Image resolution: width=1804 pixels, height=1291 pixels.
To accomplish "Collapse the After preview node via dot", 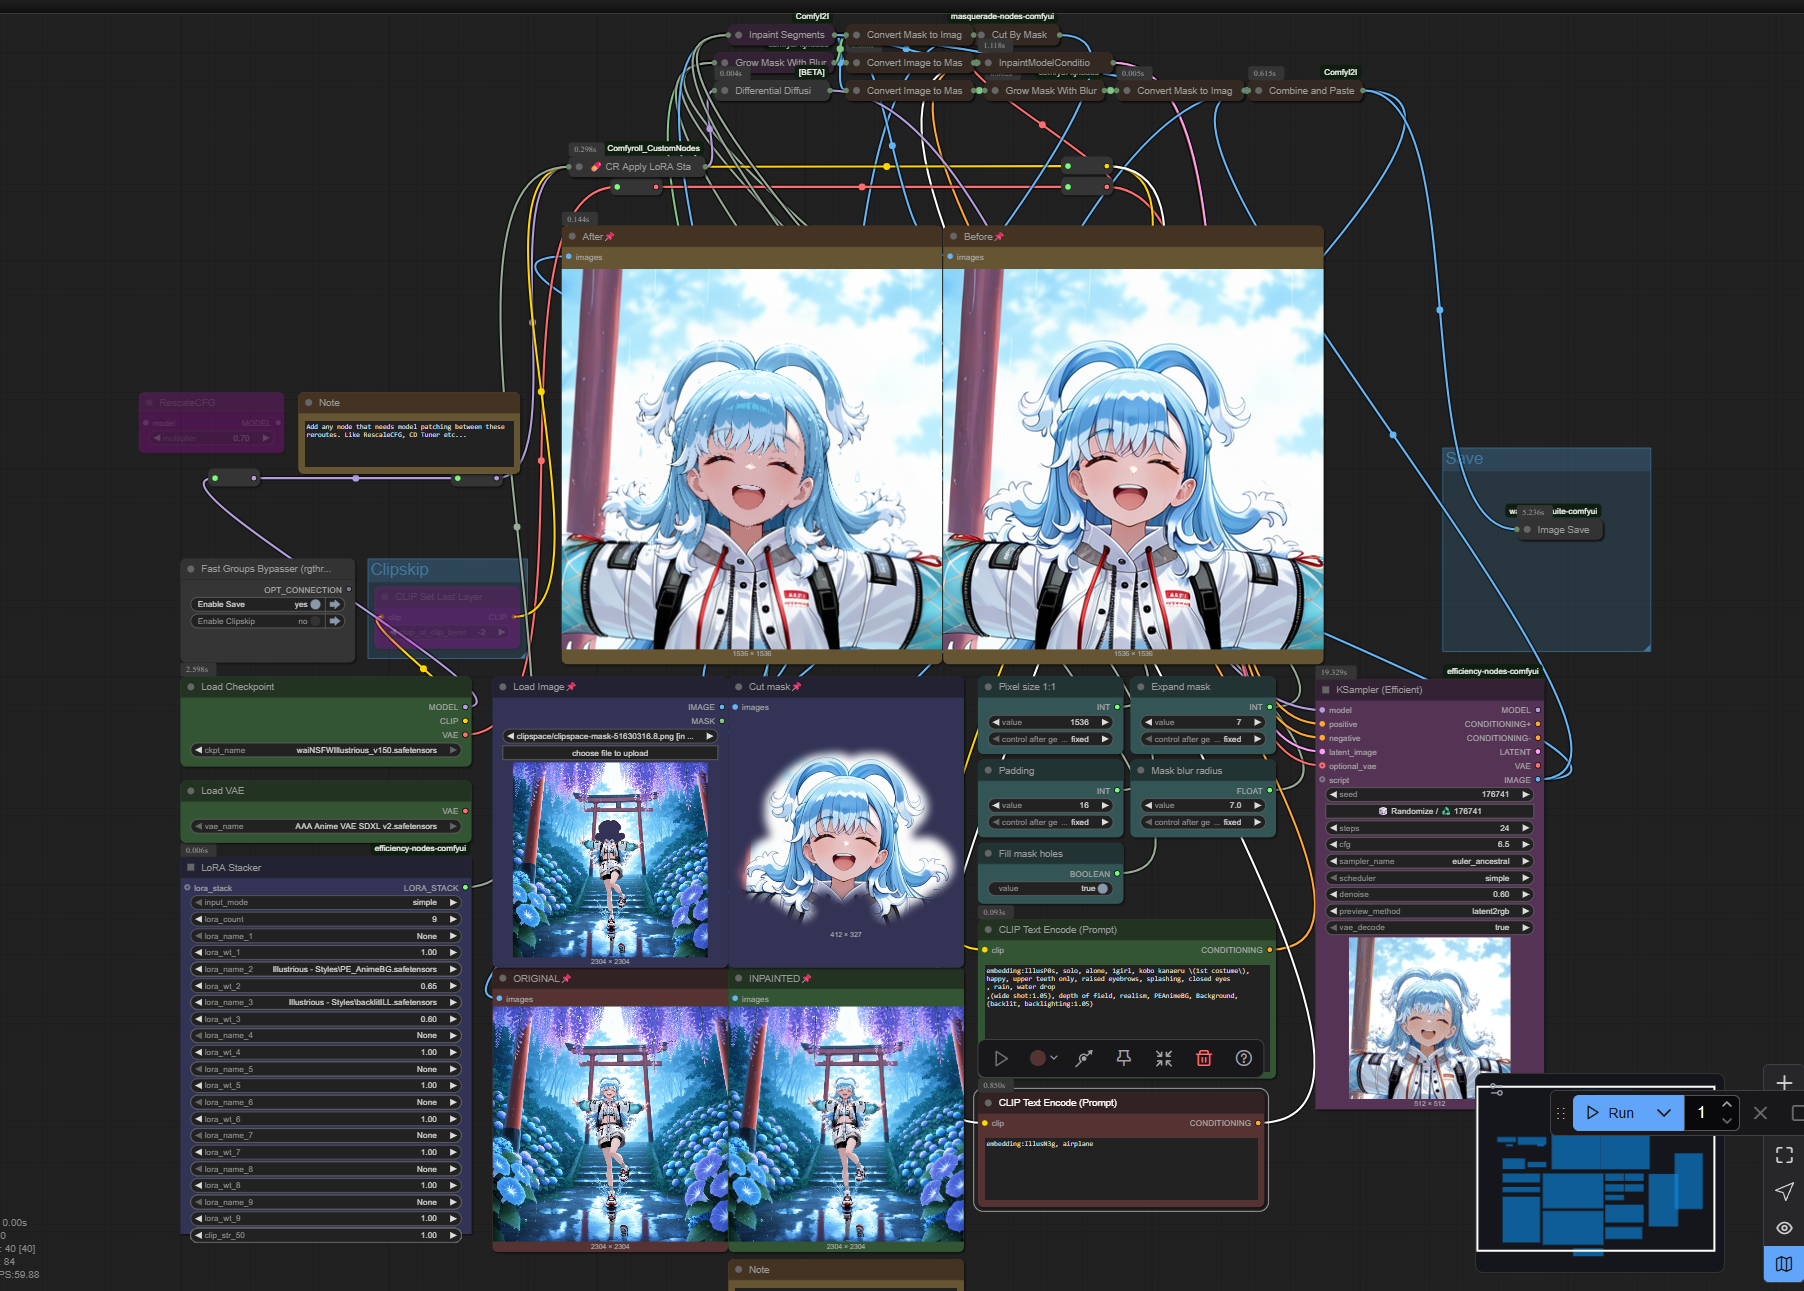I will click(571, 237).
